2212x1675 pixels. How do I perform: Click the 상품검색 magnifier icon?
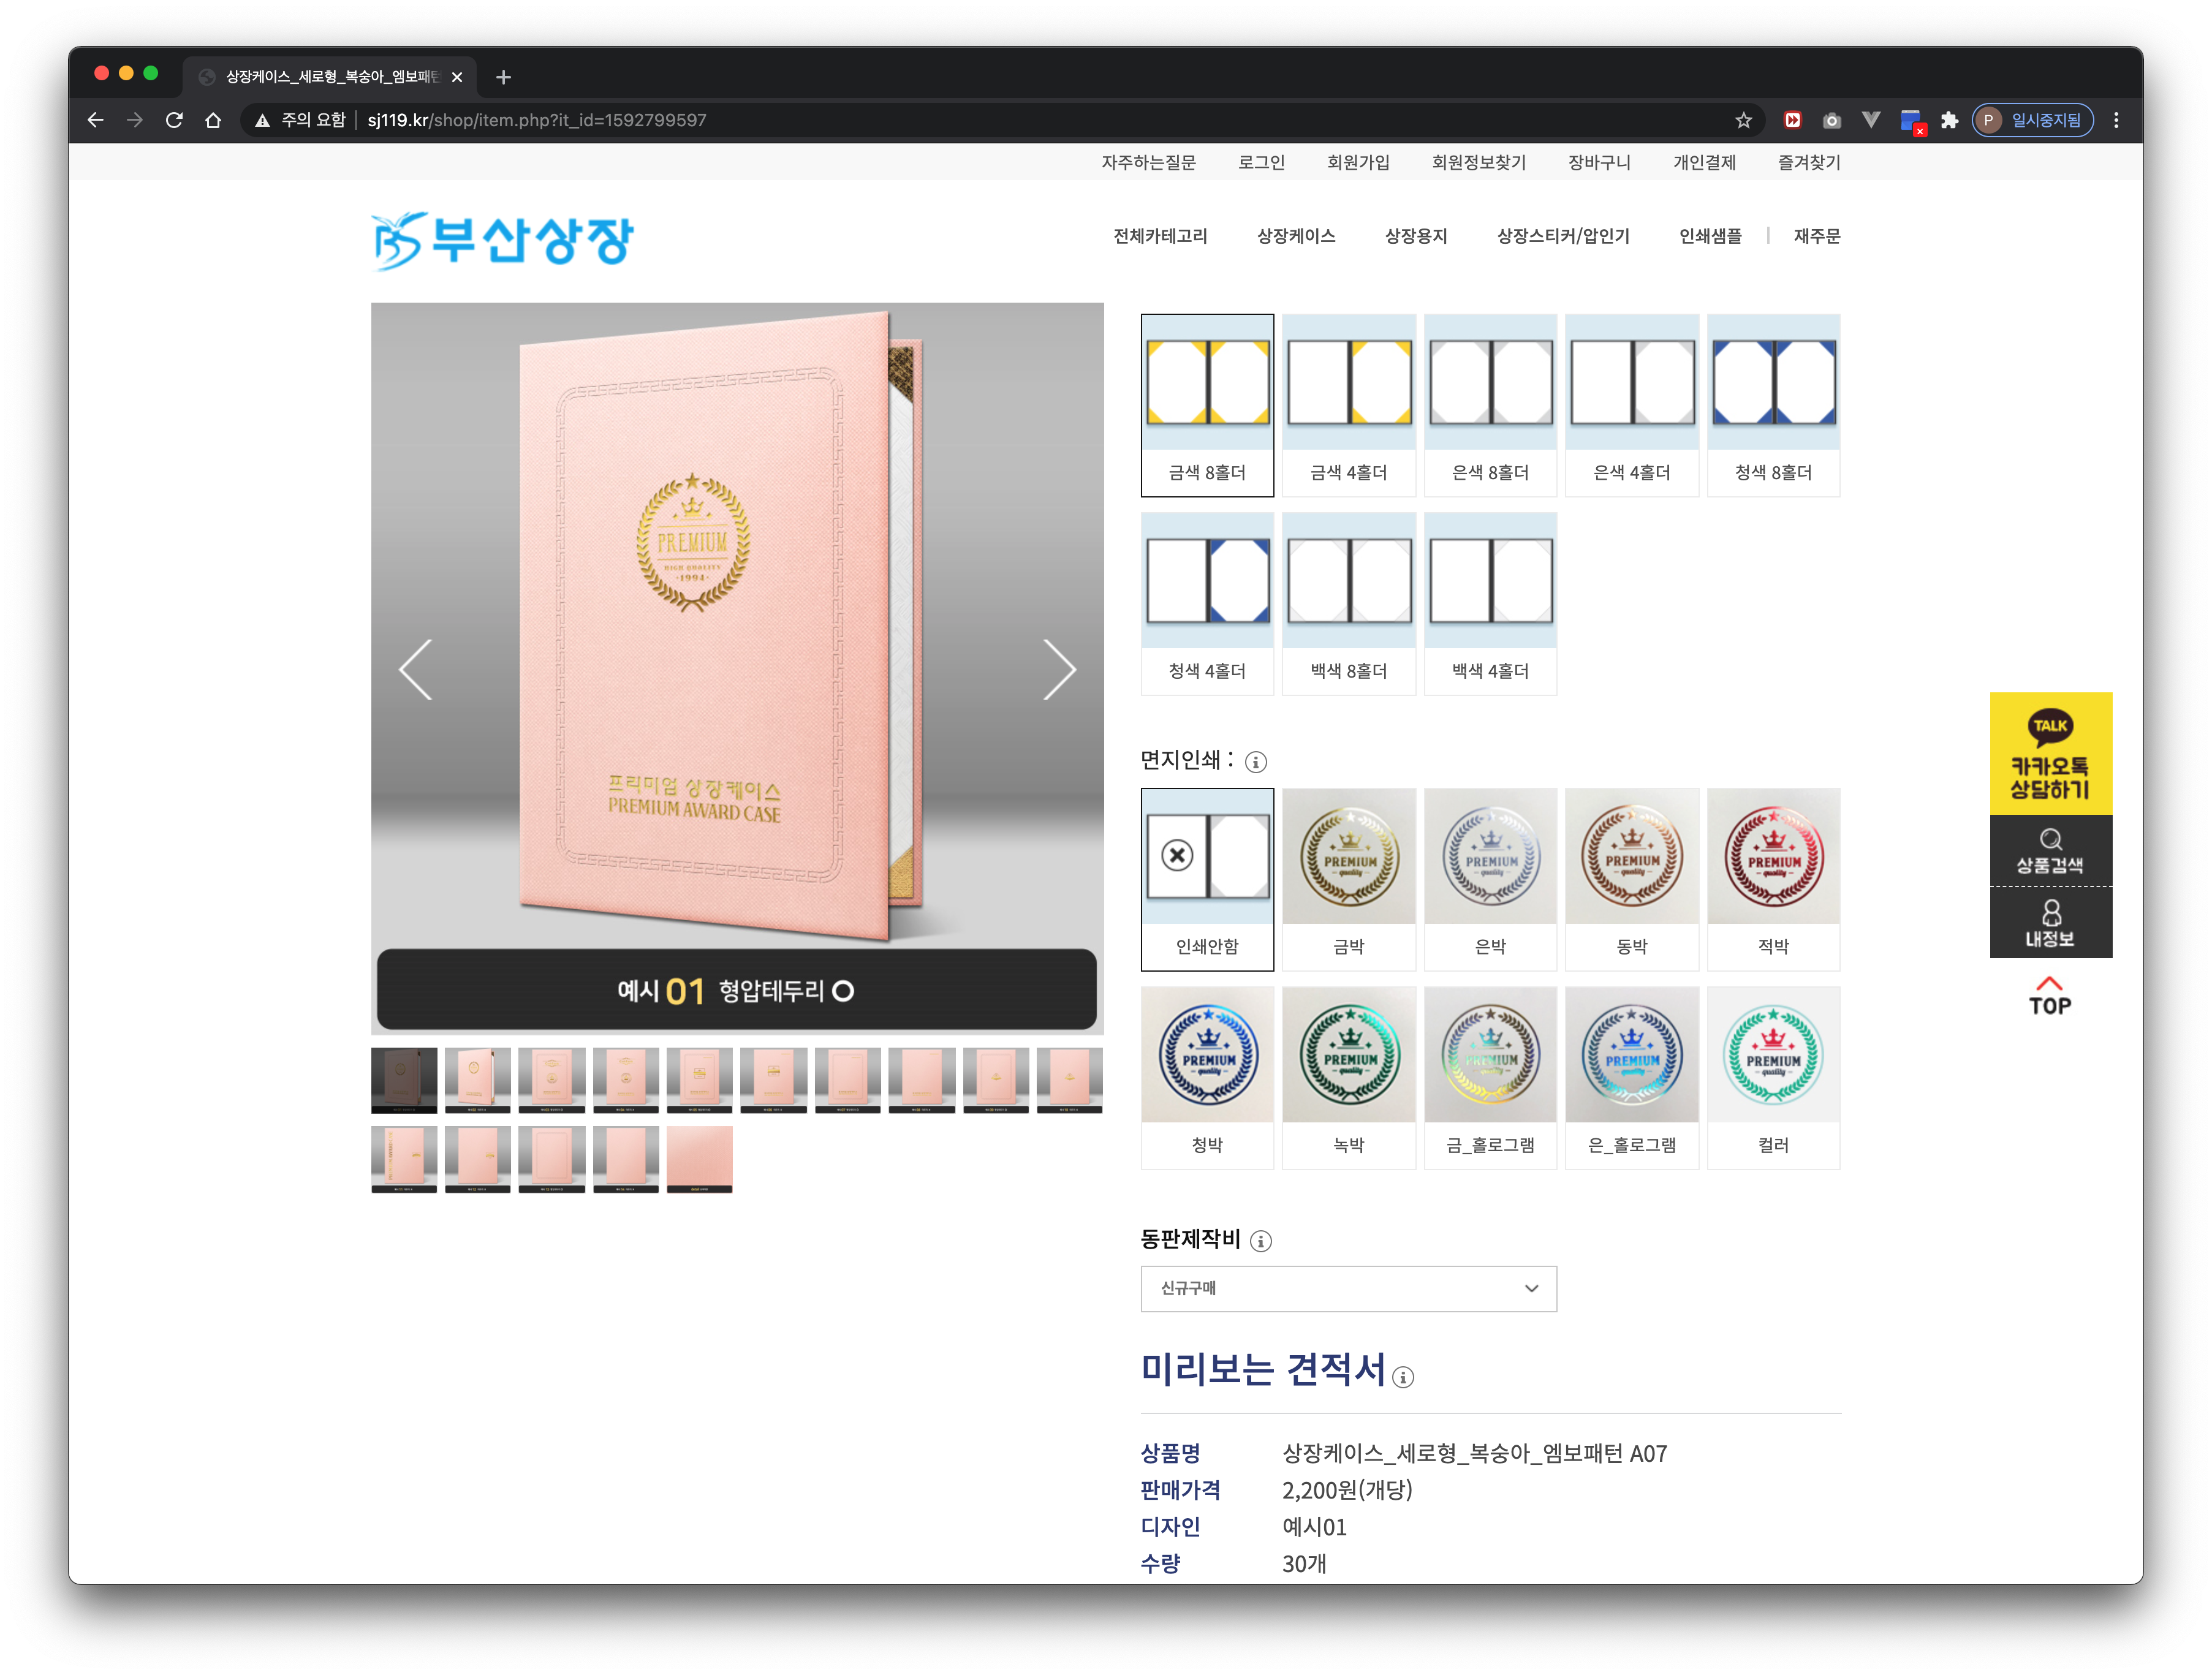tap(2050, 840)
